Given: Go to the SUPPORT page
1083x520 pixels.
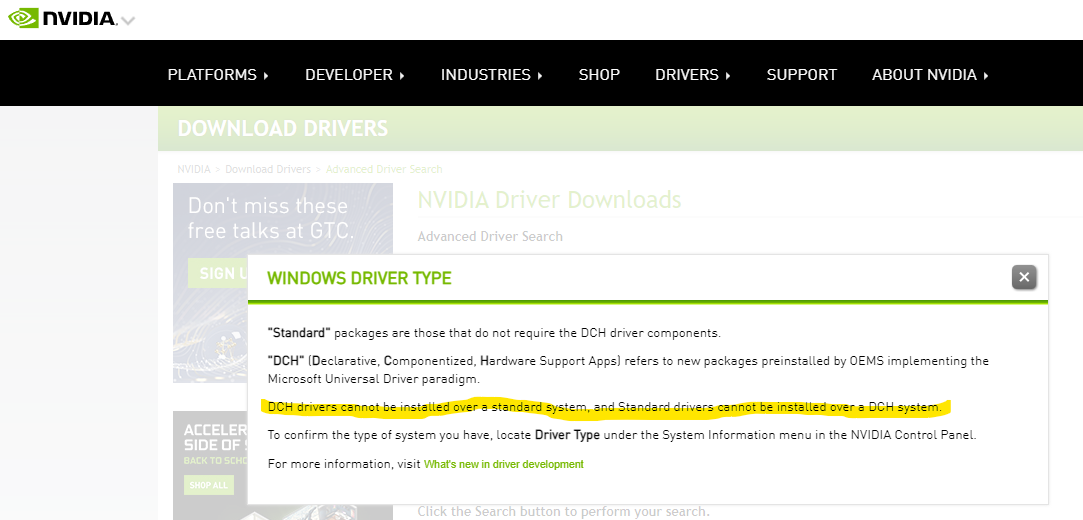Looking at the screenshot, I should pyautogui.click(x=801, y=75).
